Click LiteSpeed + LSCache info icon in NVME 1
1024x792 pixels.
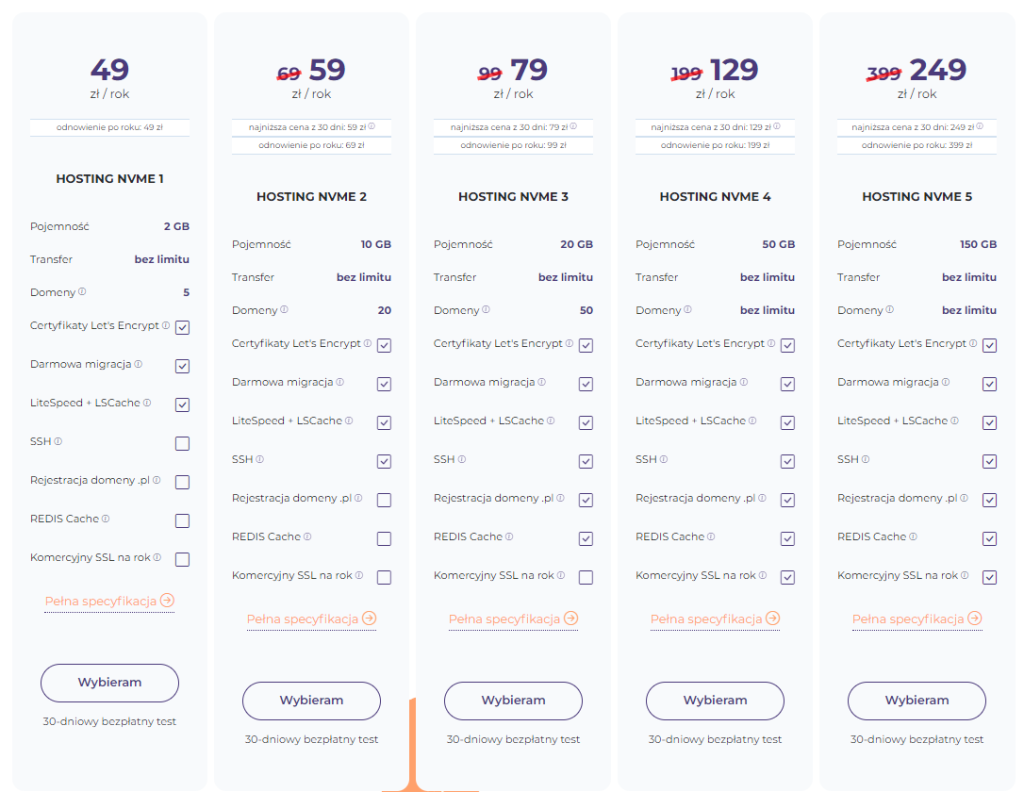point(147,403)
